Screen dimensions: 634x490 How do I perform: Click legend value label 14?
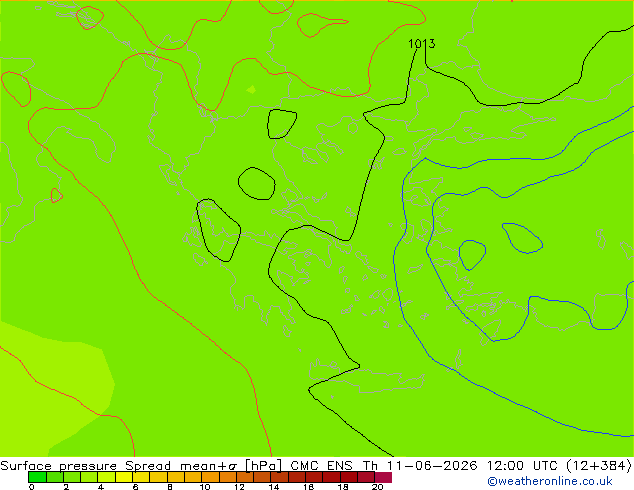pos(274,487)
